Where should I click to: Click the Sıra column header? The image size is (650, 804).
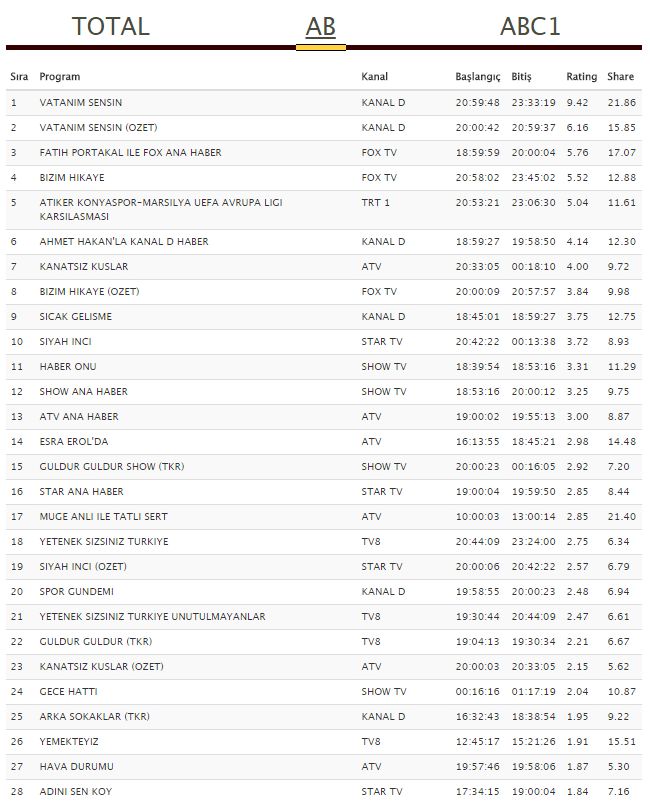tap(19, 77)
